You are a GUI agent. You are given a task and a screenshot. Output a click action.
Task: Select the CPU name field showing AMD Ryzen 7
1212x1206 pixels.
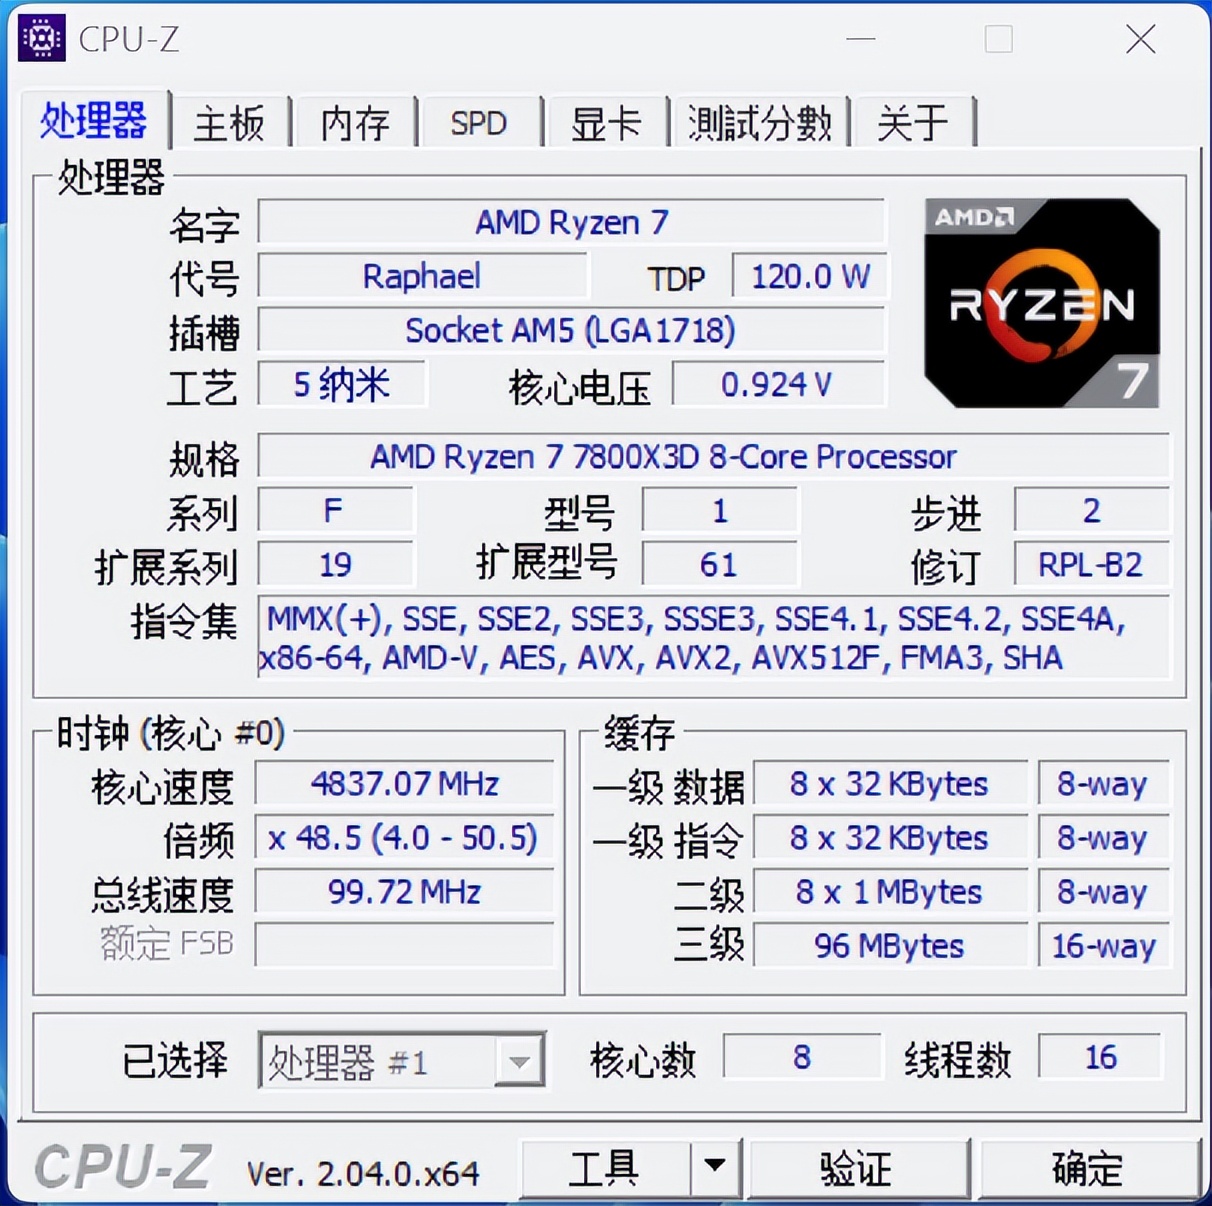572,222
